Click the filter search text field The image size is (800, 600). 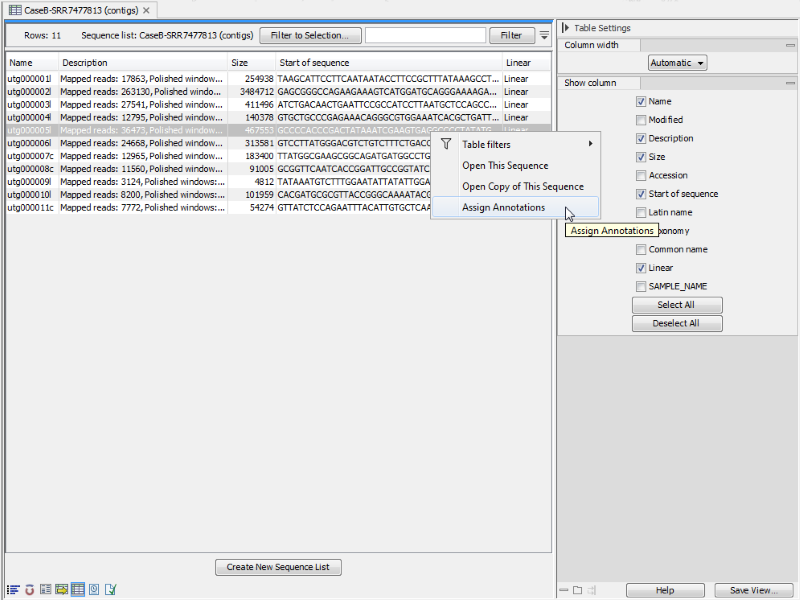pos(425,34)
